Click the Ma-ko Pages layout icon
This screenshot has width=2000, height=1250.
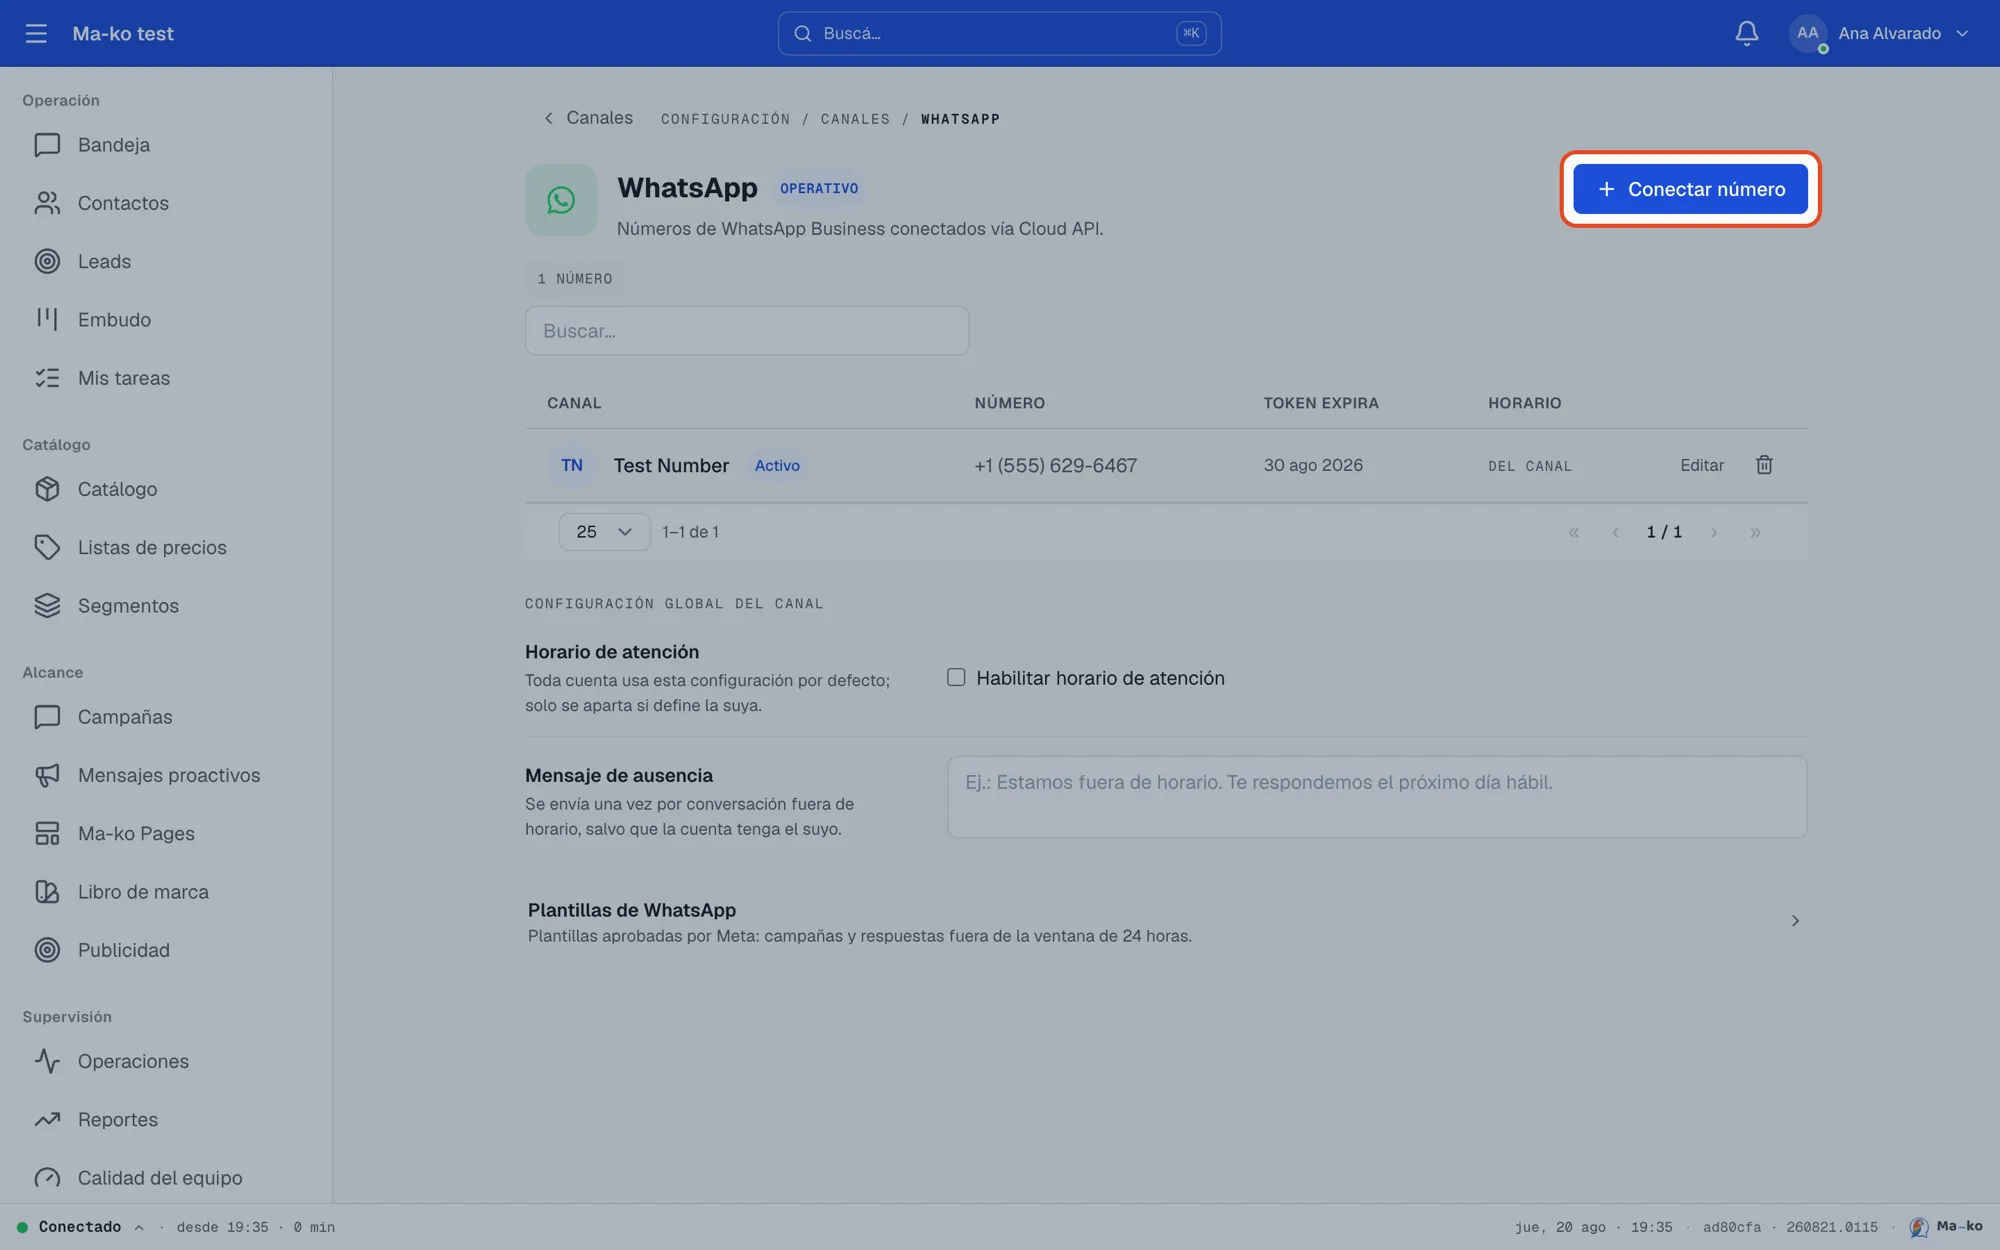tap(47, 833)
